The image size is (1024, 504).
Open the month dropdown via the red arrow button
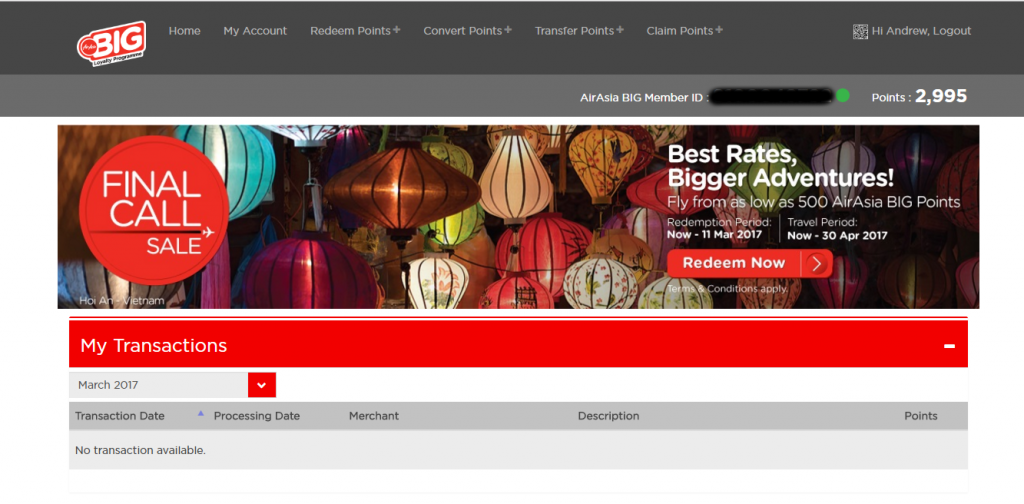(262, 385)
